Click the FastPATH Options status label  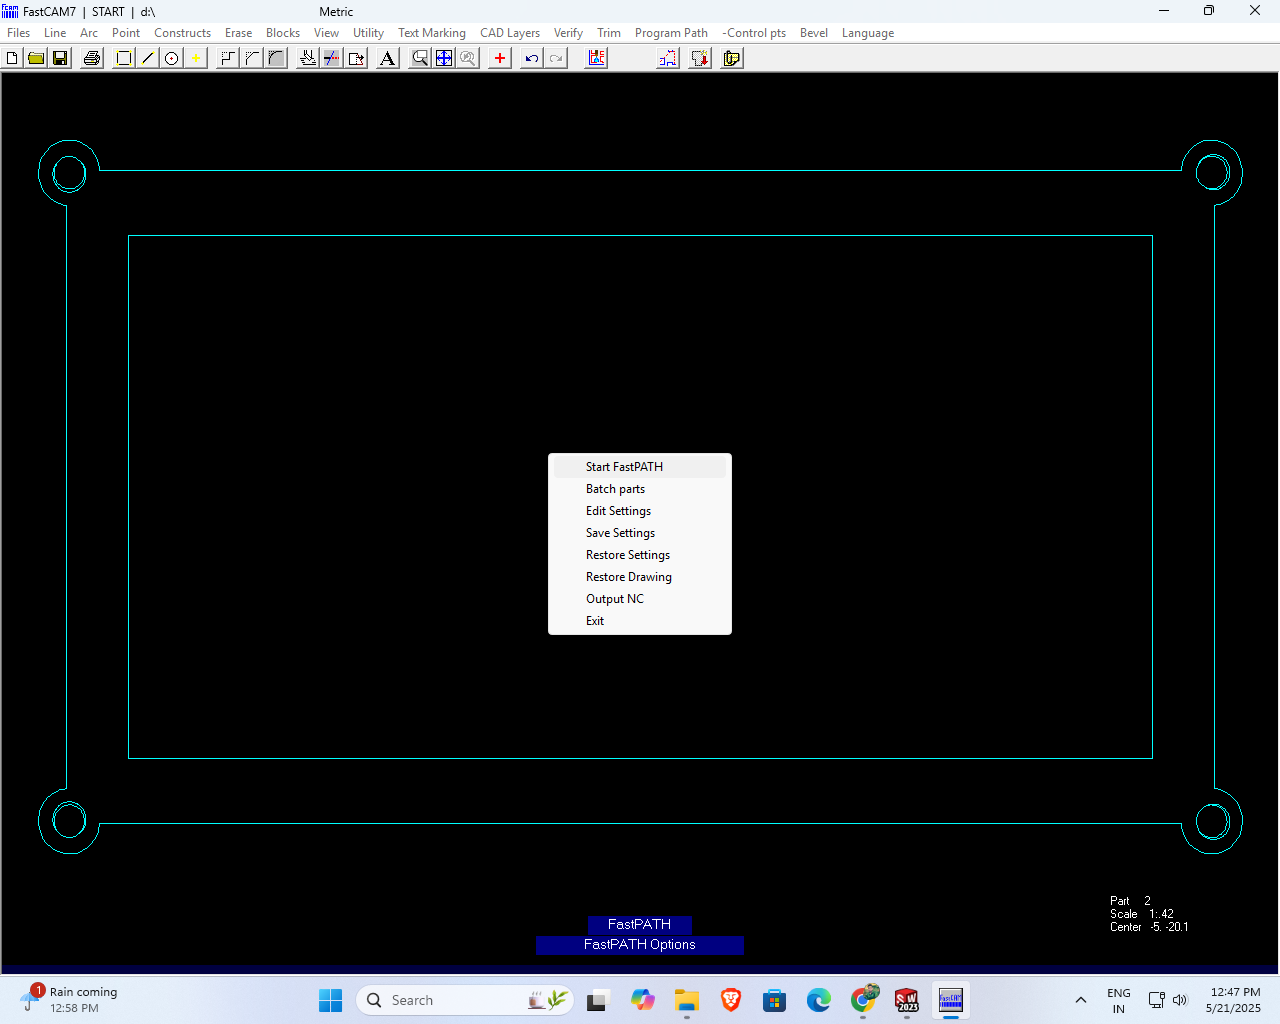click(640, 945)
